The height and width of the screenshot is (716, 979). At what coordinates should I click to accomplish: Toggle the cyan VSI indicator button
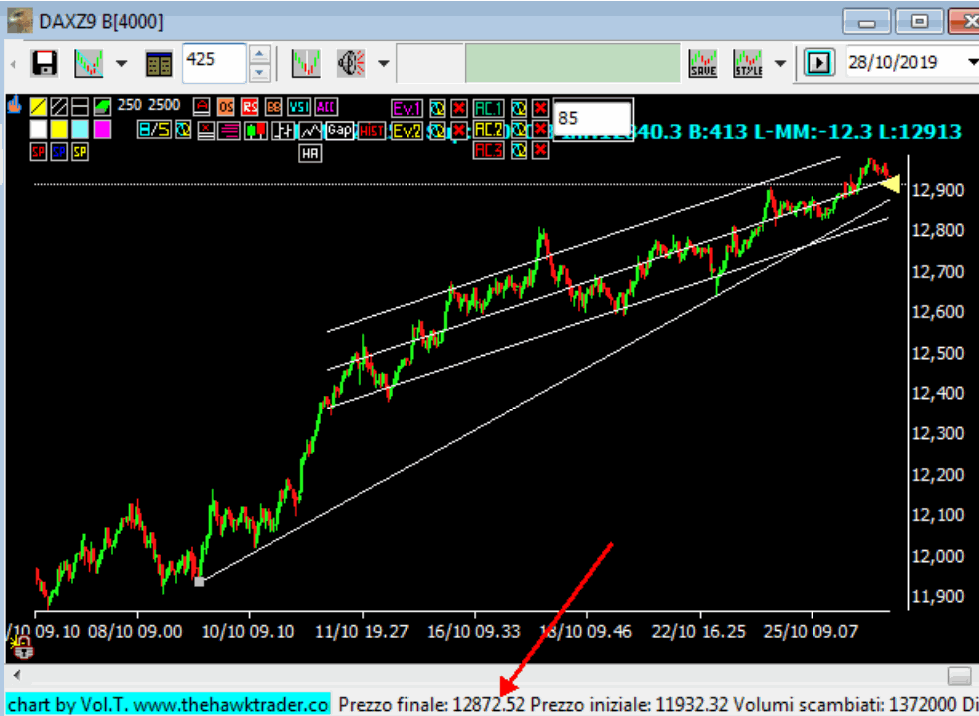coord(299,107)
